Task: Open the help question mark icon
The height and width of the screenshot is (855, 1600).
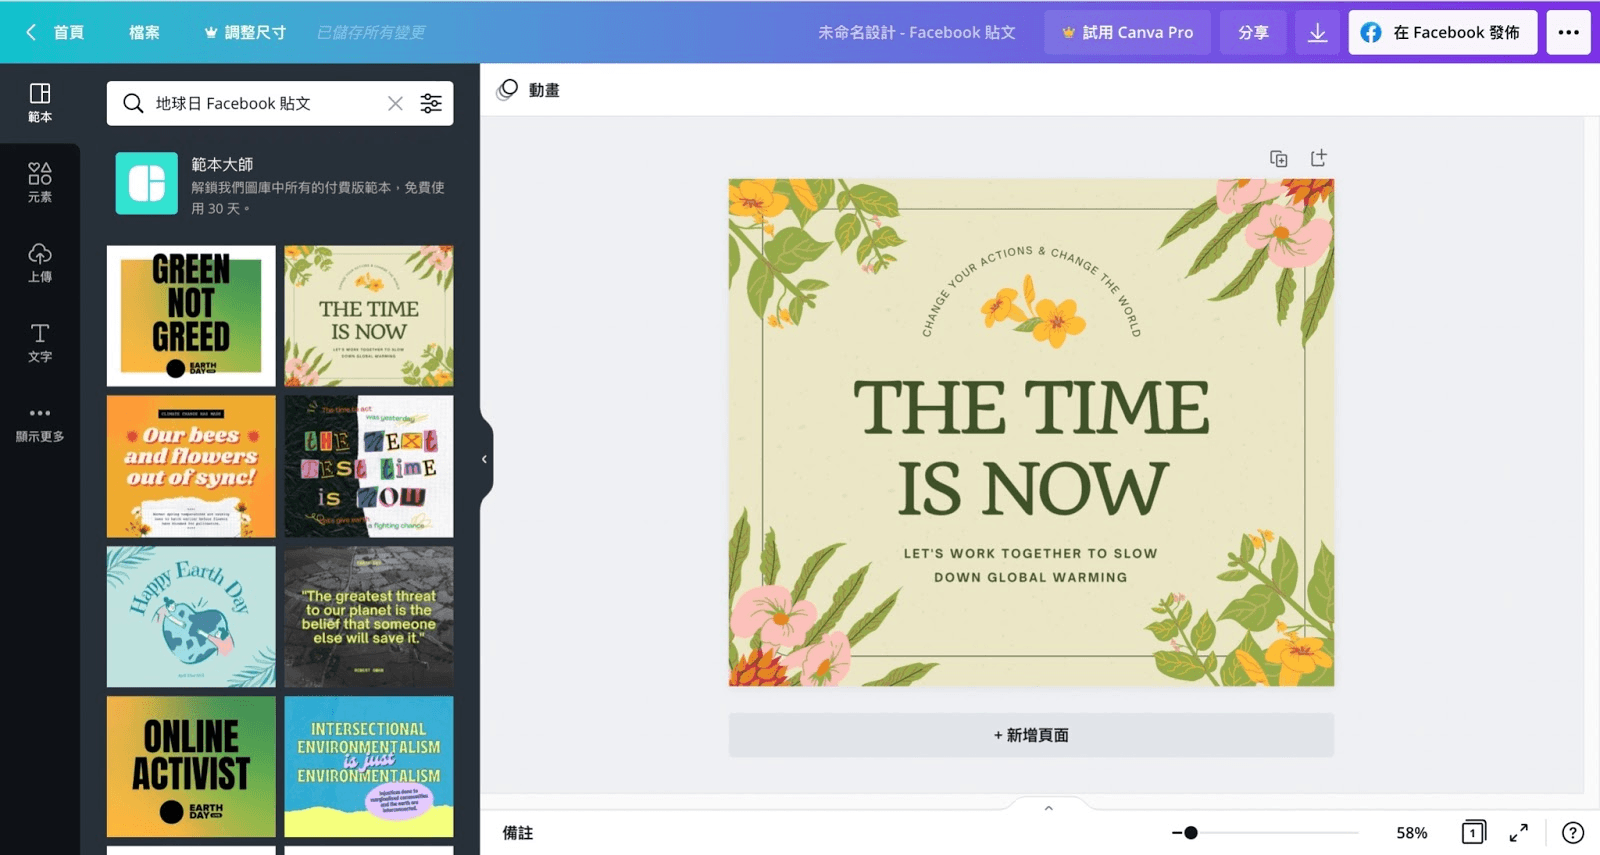Action: tap(1573, 832)
